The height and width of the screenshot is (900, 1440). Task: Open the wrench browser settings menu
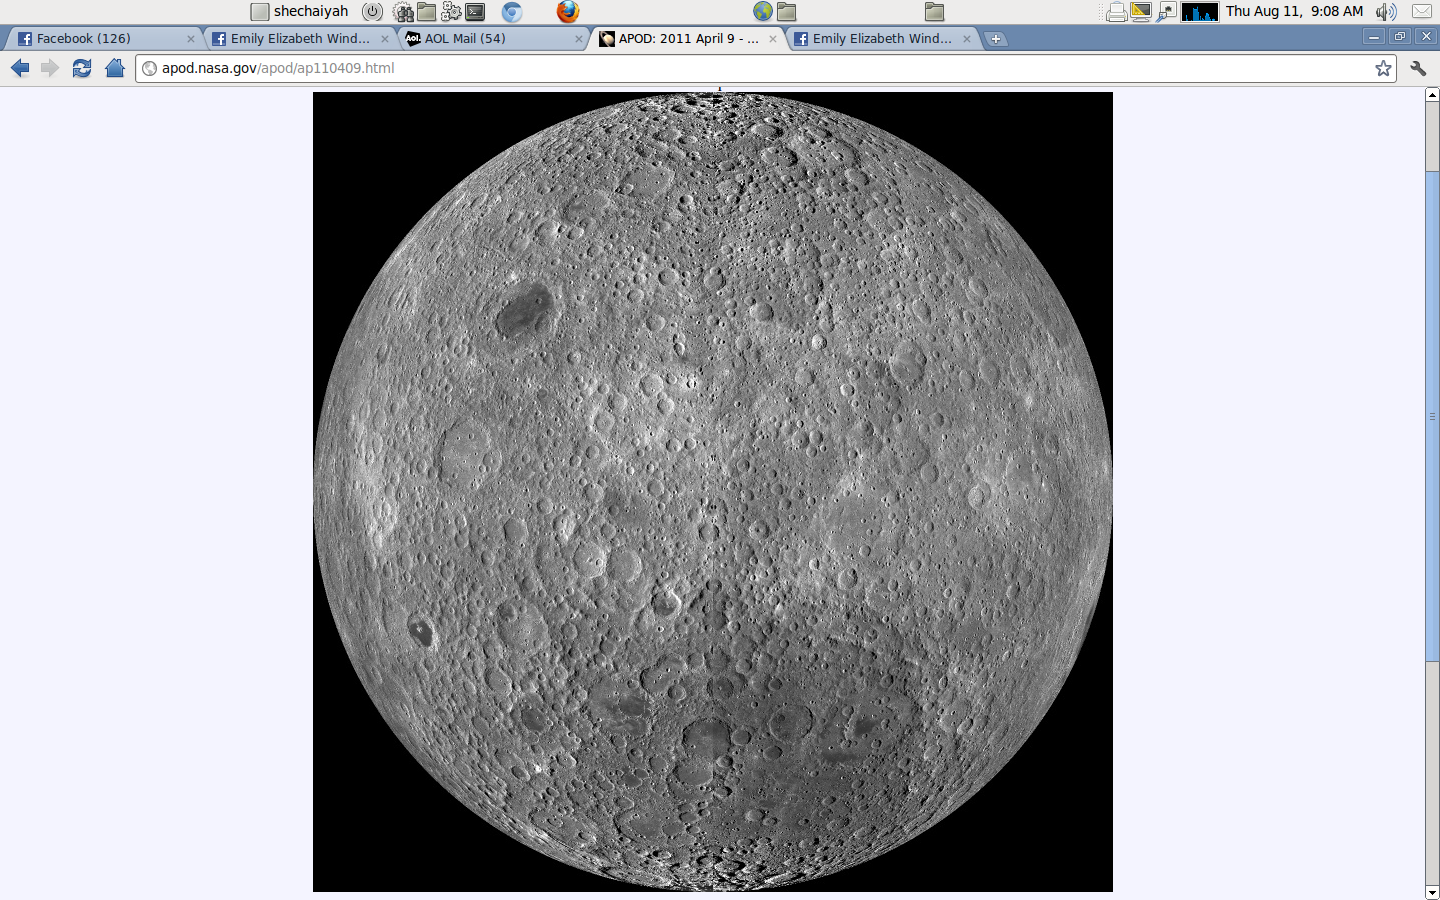pos(1418,68)
